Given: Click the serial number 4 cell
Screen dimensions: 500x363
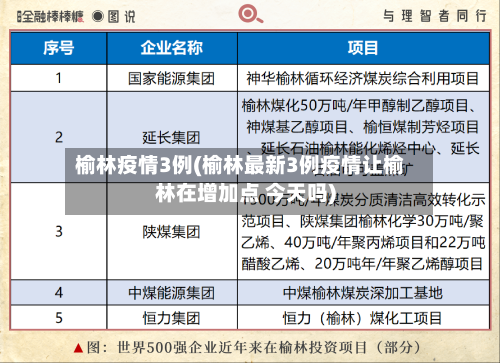Looking at the screenshot, I should 59,292.
